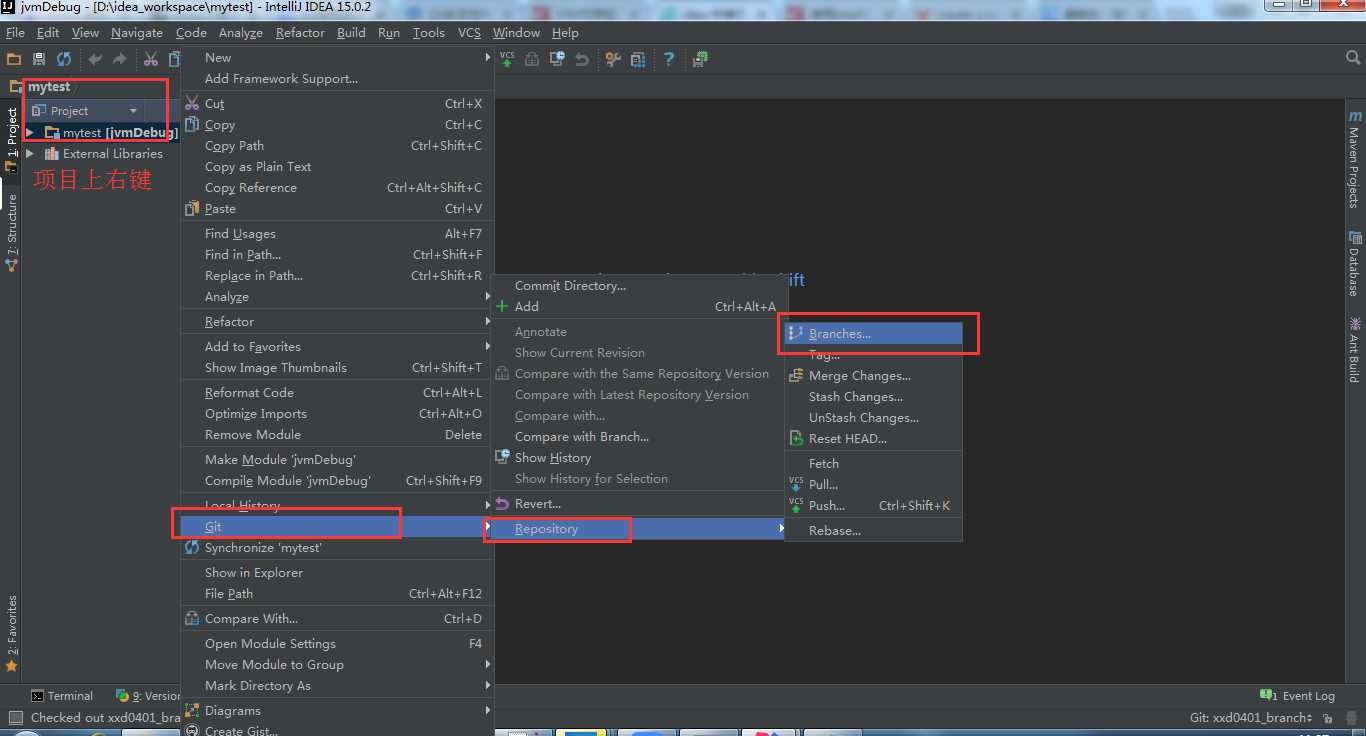This screenshot has width=1366, height=736.
Task: Click the Save All toolbar icon
Action: pos(39,60)
